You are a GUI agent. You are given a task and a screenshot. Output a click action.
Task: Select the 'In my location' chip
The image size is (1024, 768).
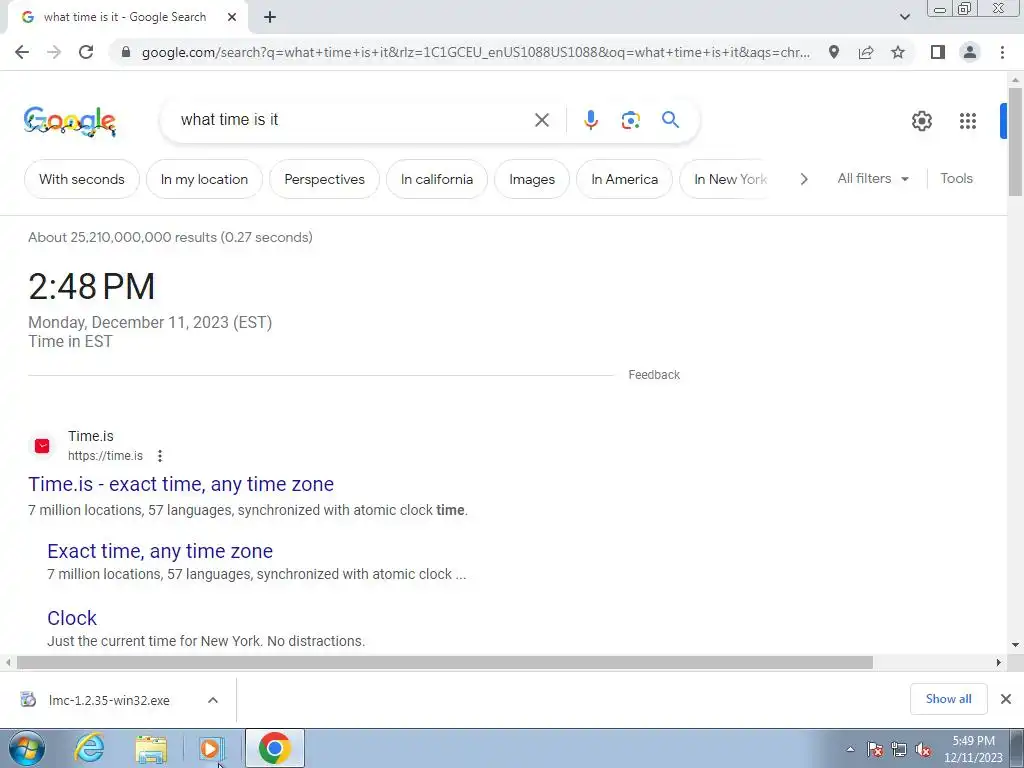tap(204, 180)
